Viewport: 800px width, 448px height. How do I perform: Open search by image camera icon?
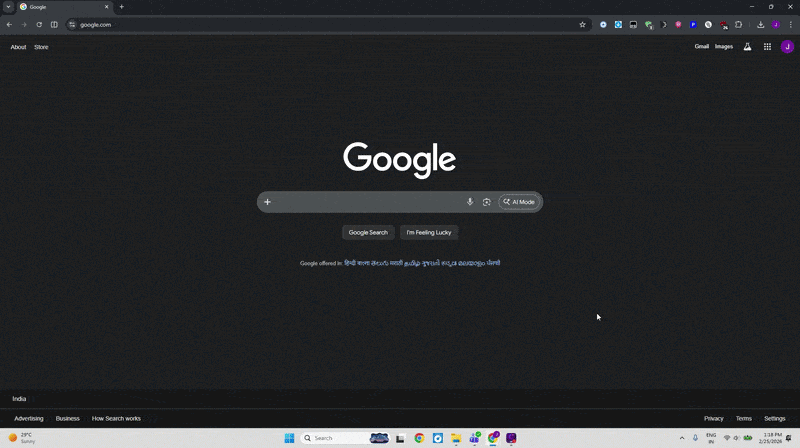click(x=487, y=202)
